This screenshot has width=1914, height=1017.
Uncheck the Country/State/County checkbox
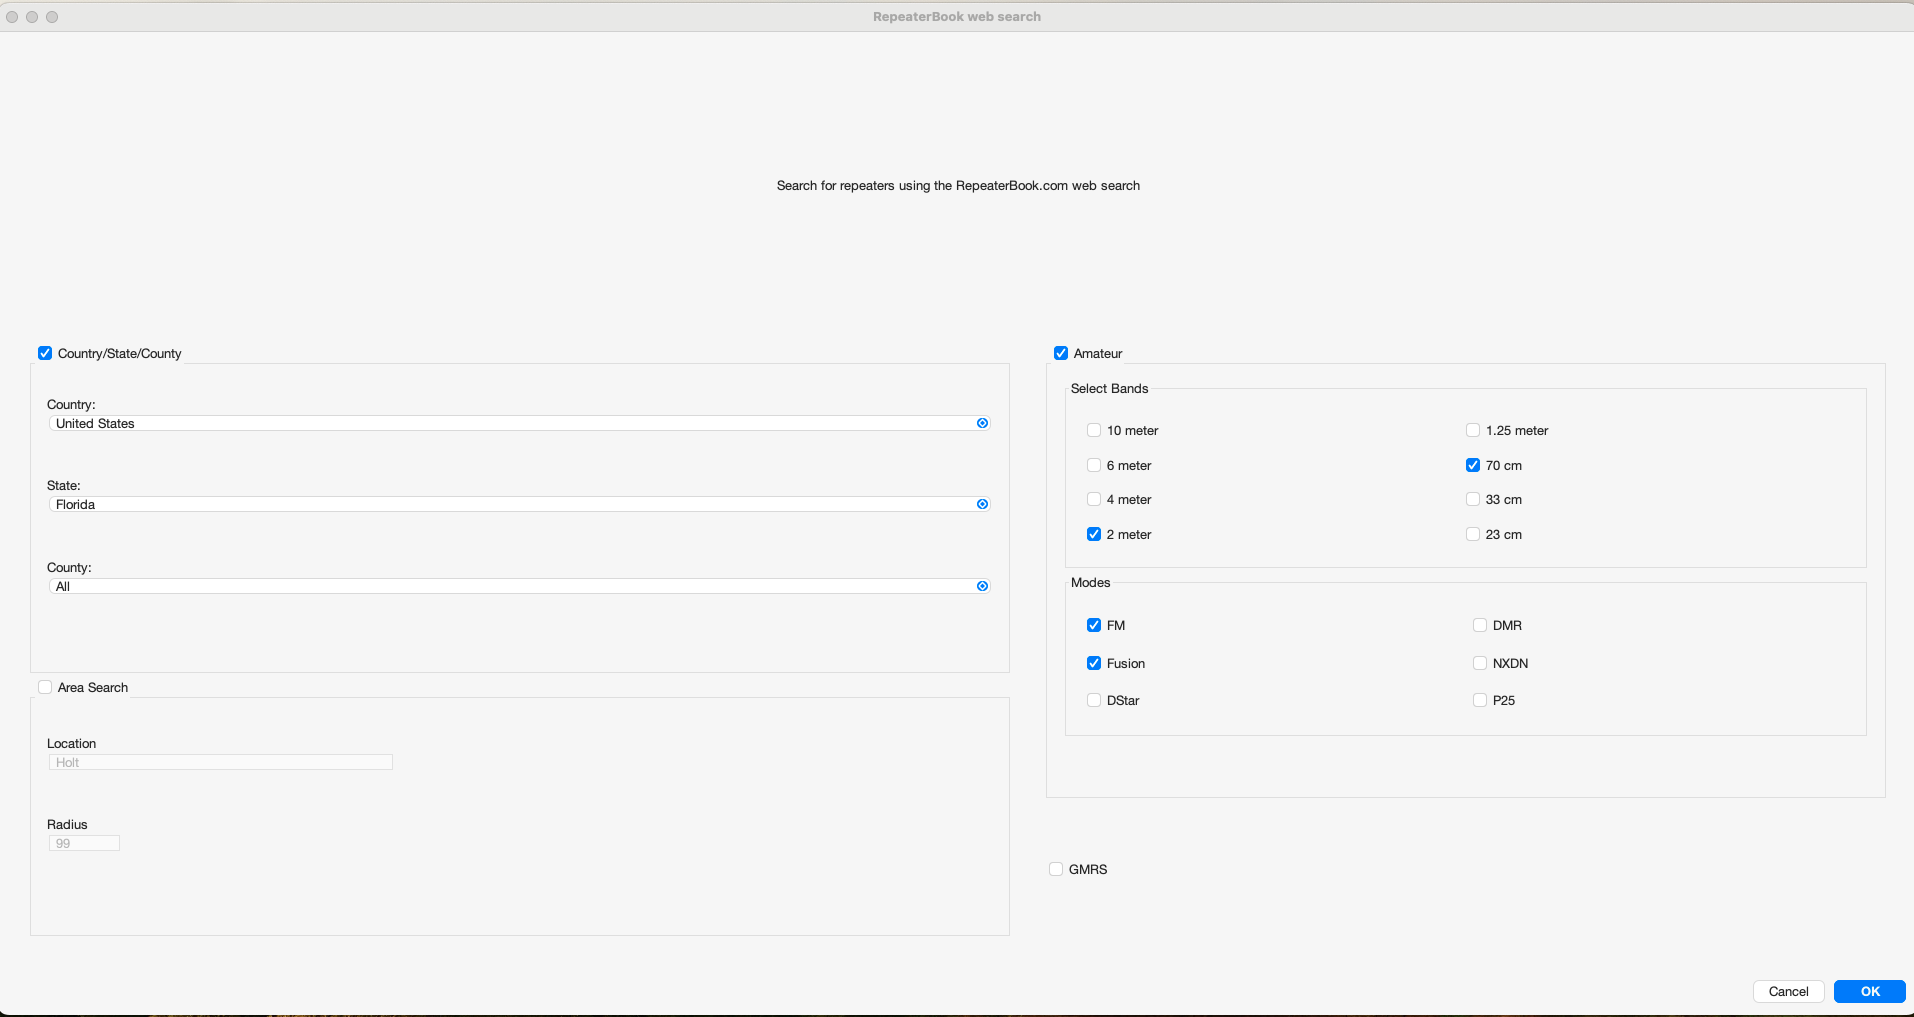coord(45,353)
